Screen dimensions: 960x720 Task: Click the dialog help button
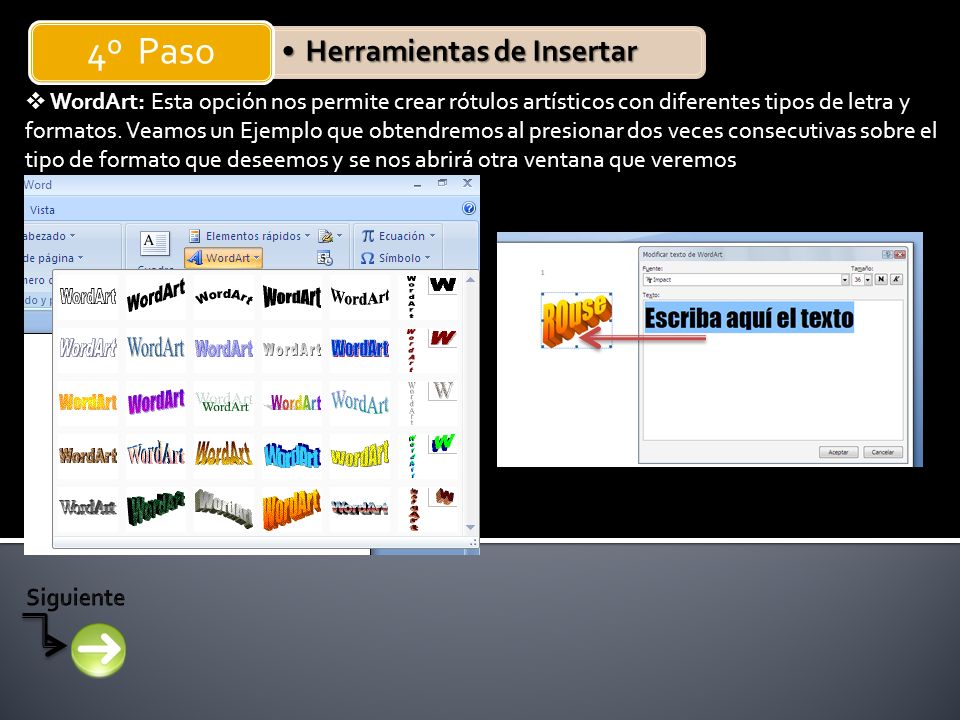point(887,254)
